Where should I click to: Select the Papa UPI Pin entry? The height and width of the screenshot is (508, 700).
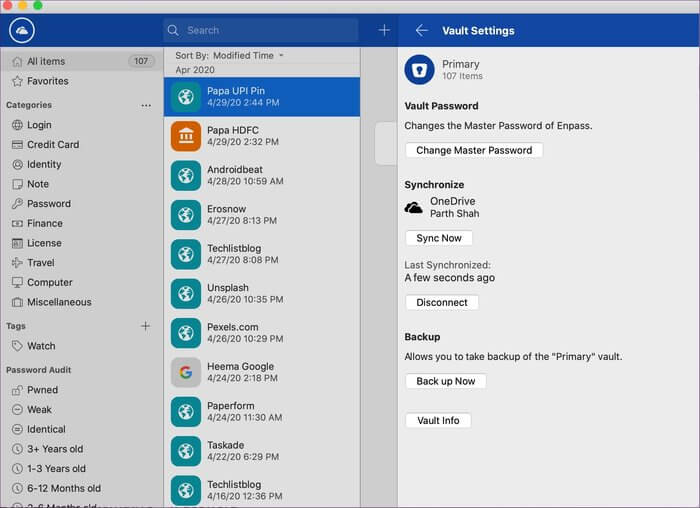(x=262, y=97)
